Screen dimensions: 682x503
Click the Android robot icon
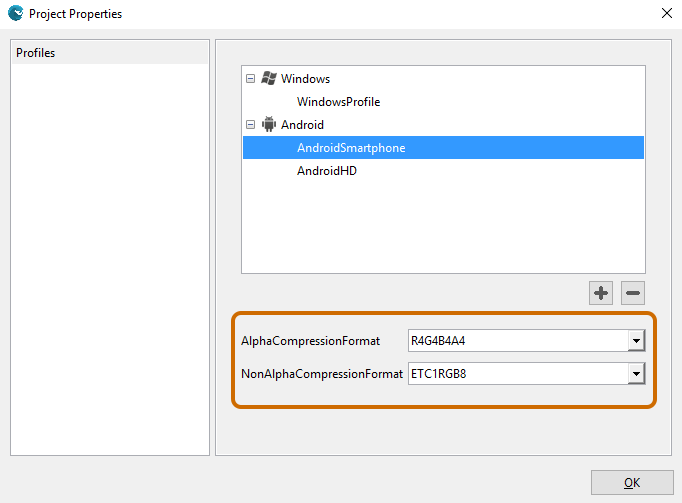(269, 124)
